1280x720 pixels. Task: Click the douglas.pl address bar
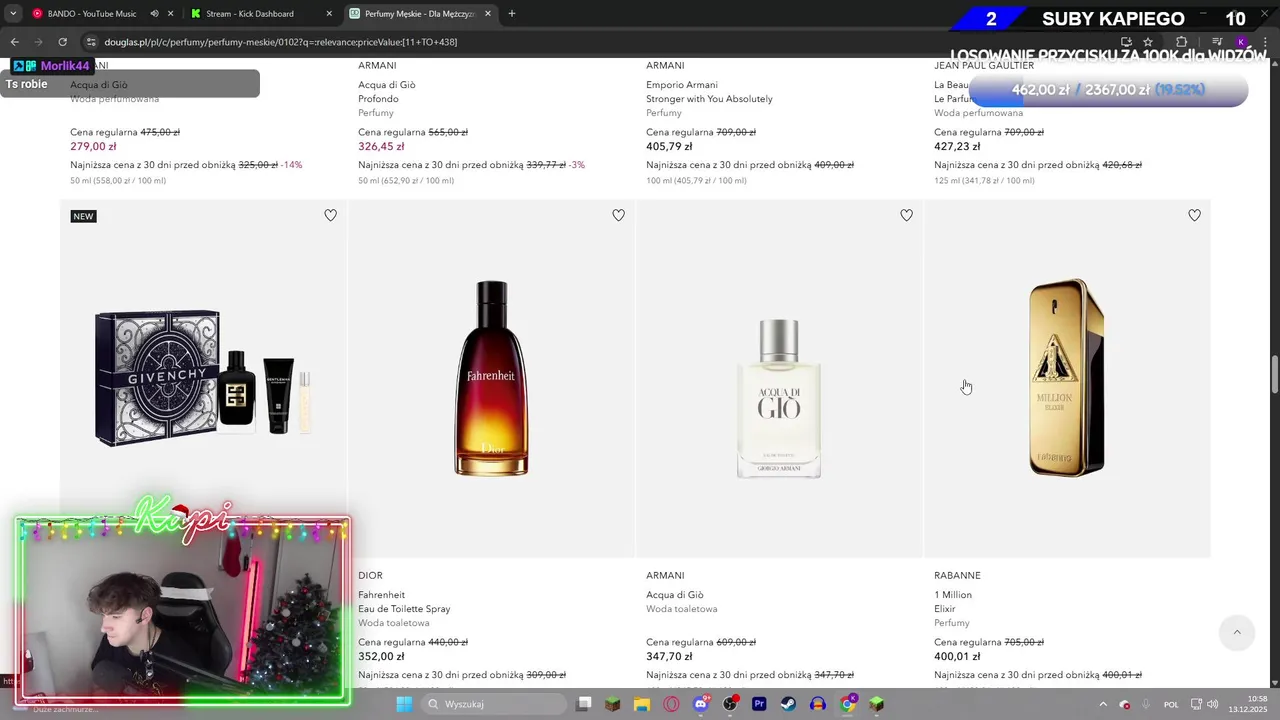(600, 42)
